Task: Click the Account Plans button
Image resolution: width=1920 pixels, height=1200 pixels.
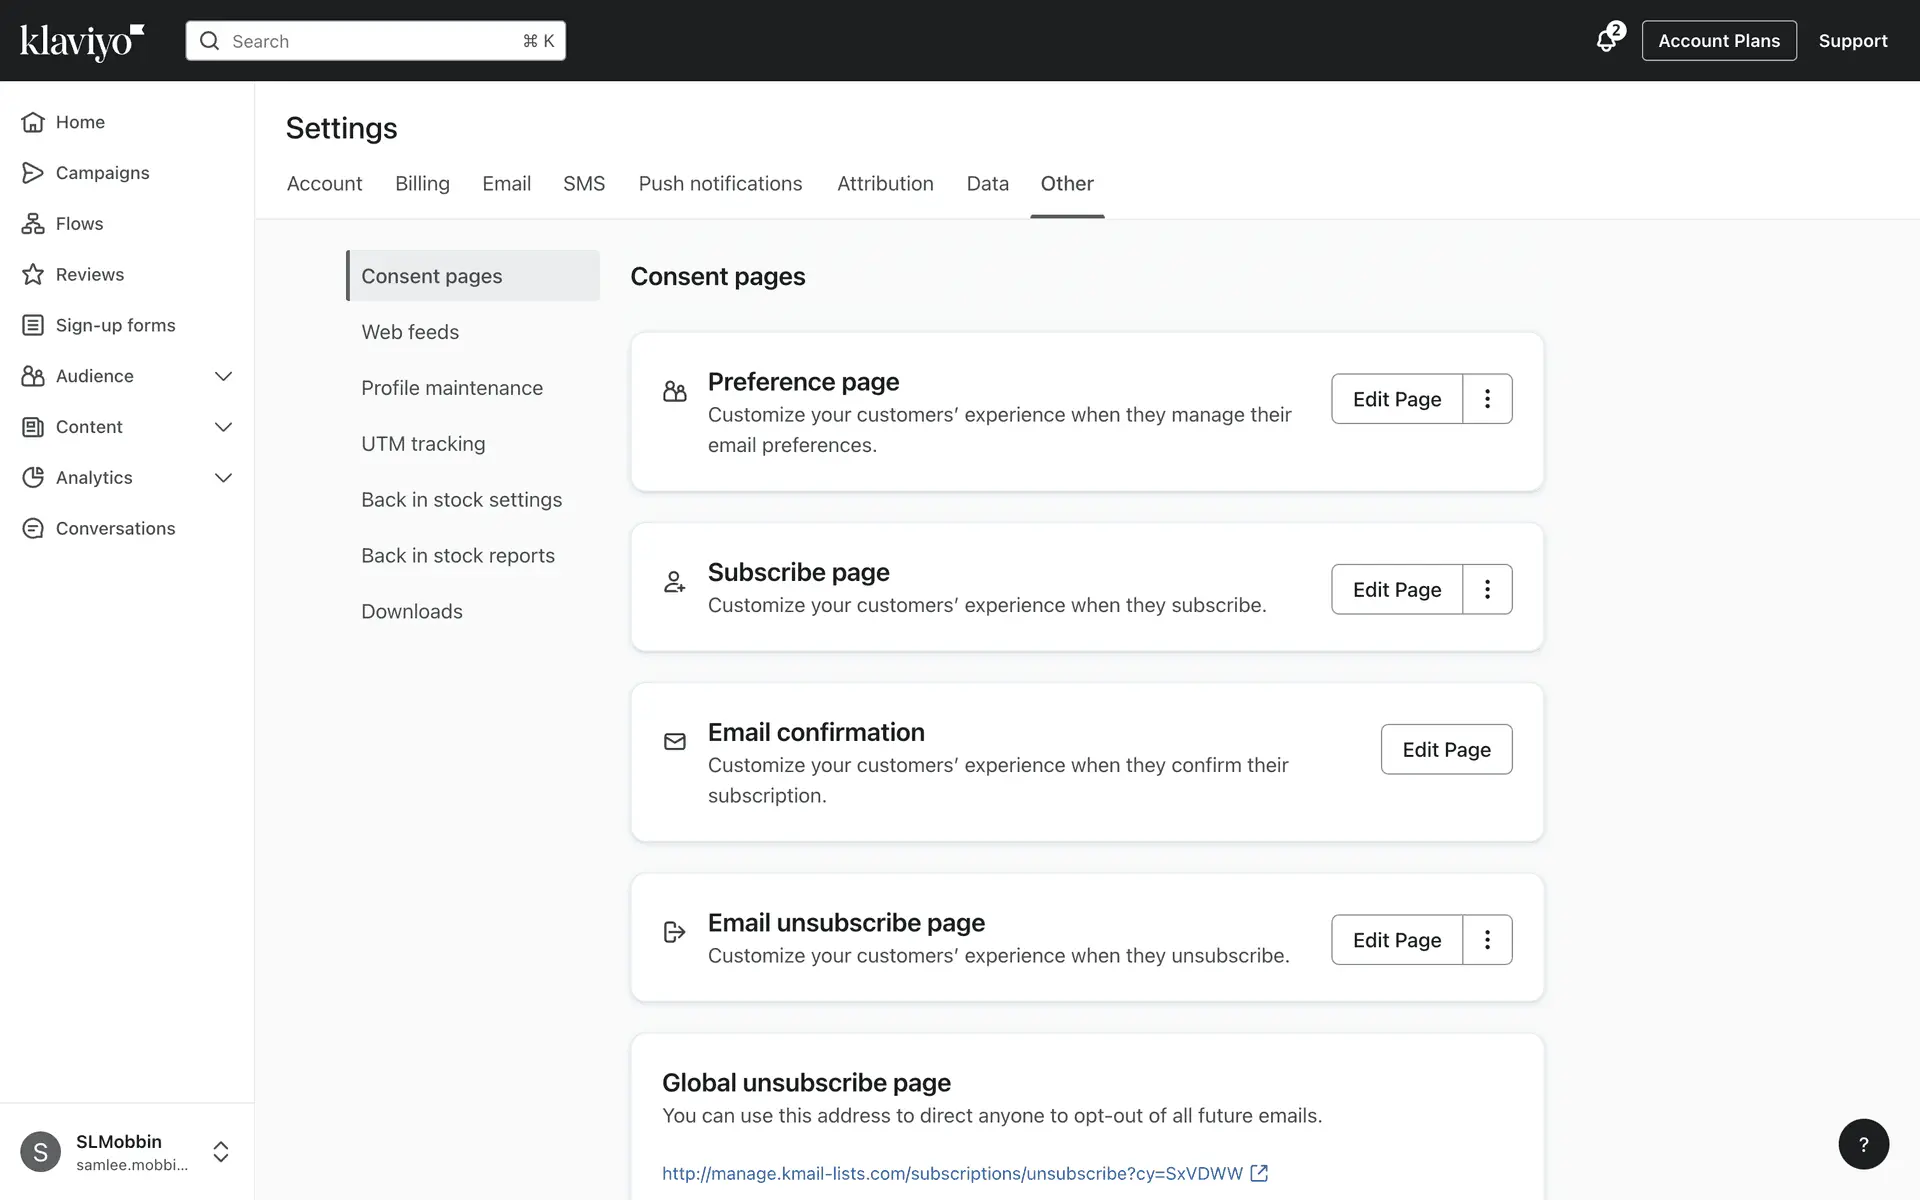Action: click(1718, 41)
